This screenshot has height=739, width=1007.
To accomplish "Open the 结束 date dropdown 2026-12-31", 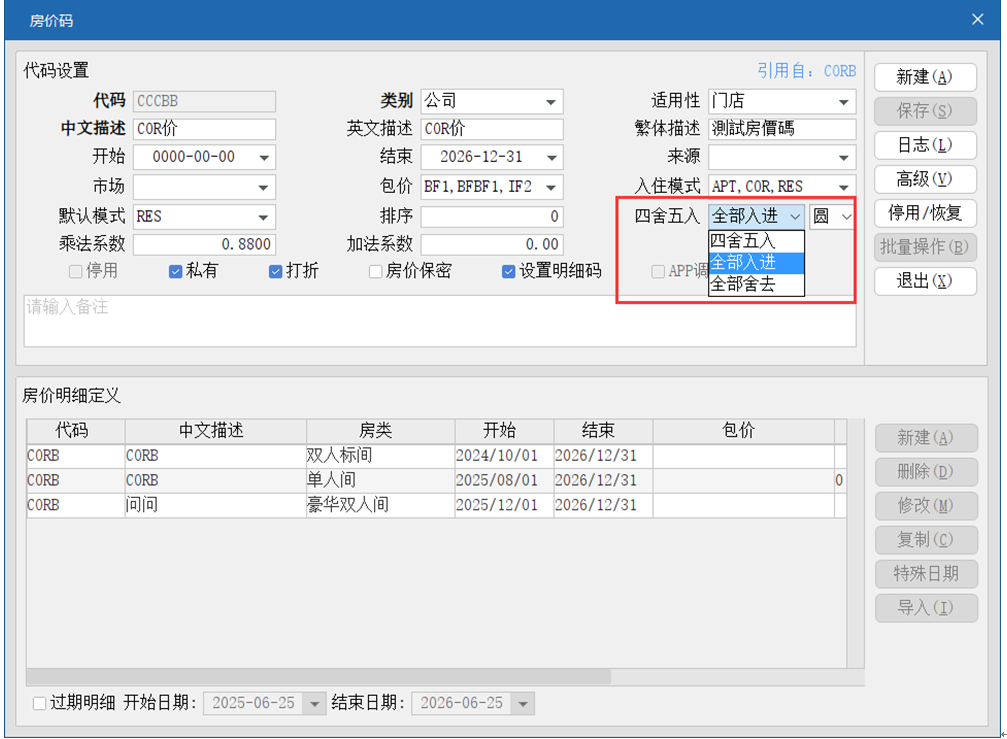I will [552, 157].
